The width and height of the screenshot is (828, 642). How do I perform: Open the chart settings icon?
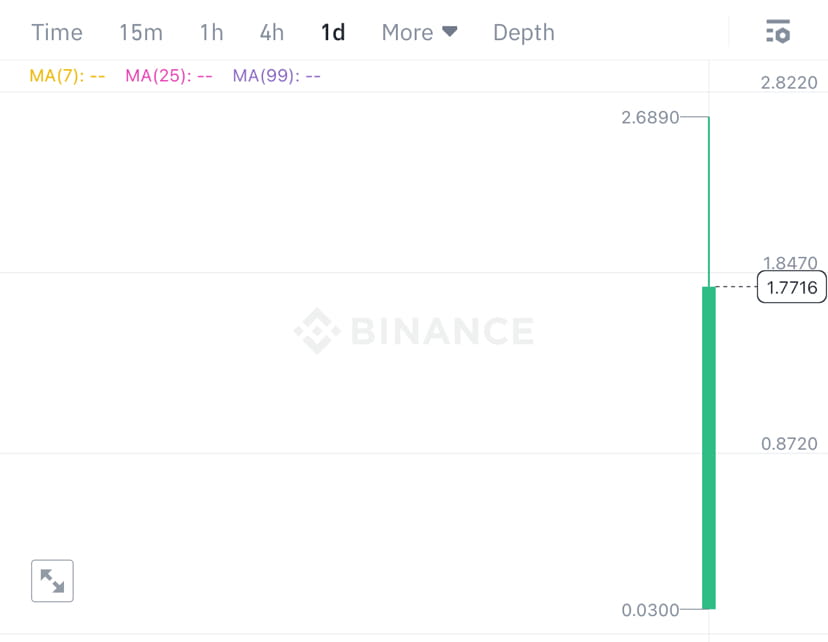778,31
